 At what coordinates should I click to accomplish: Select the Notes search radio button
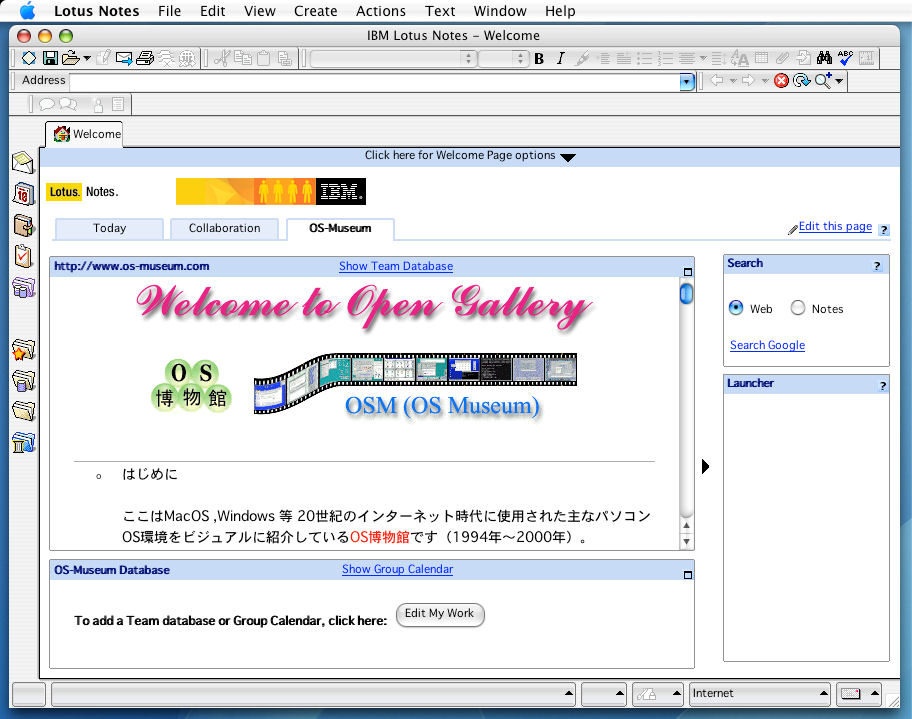click(798, 309)
